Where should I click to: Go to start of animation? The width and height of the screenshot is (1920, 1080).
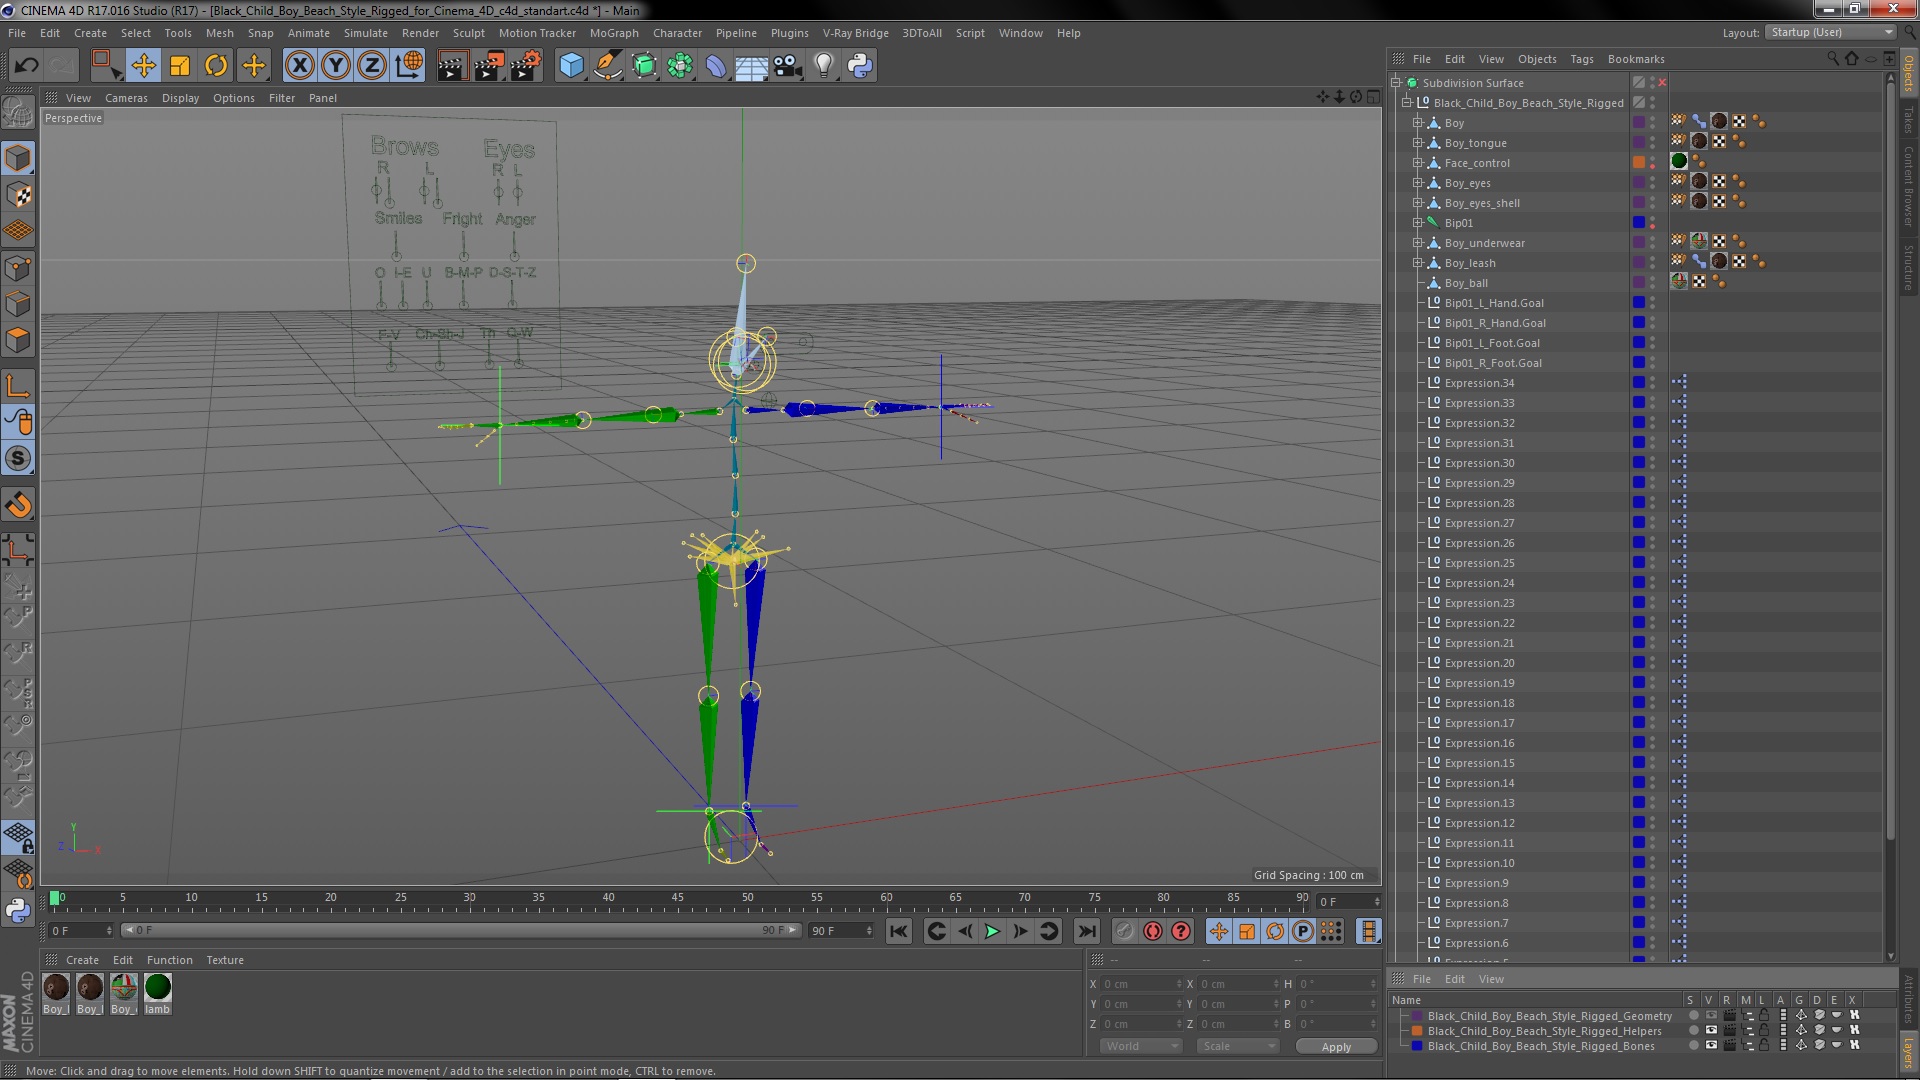pos(899,931)
